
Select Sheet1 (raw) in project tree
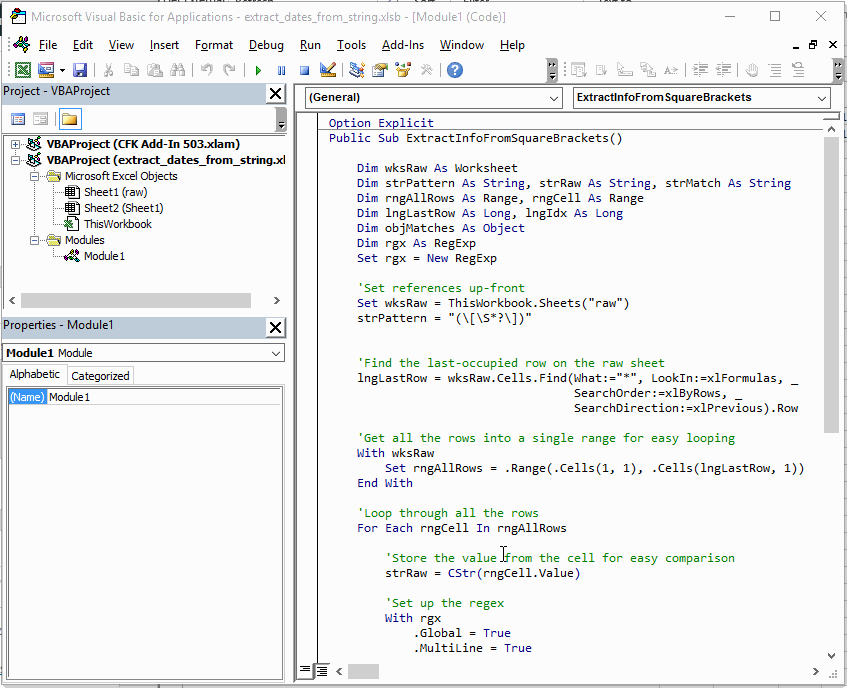[x=115, y=192]
